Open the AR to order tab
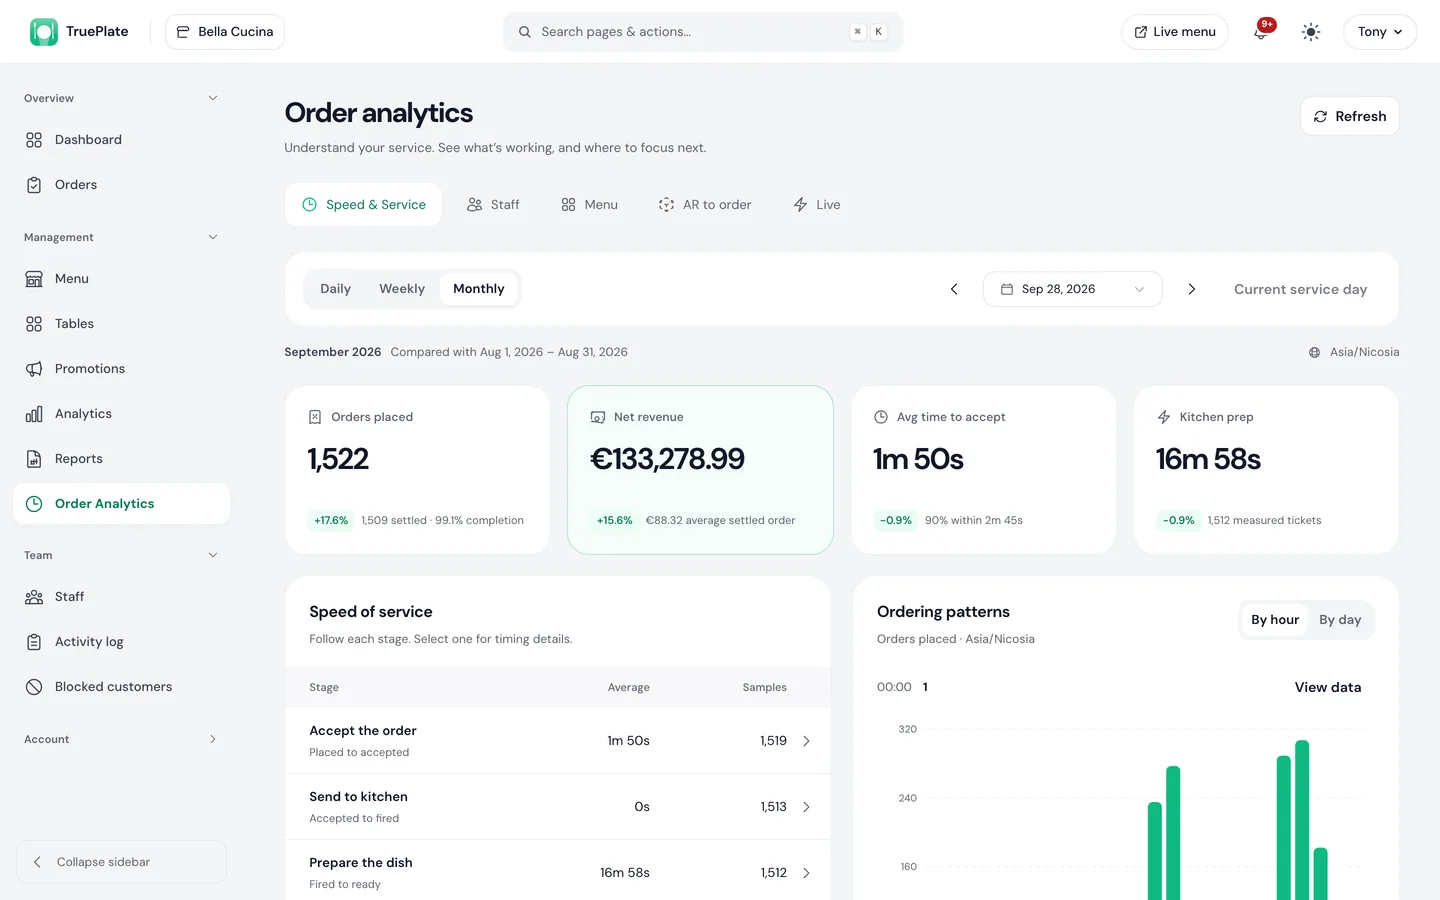Screen dimensions: 1440x900 coord(705,204)
